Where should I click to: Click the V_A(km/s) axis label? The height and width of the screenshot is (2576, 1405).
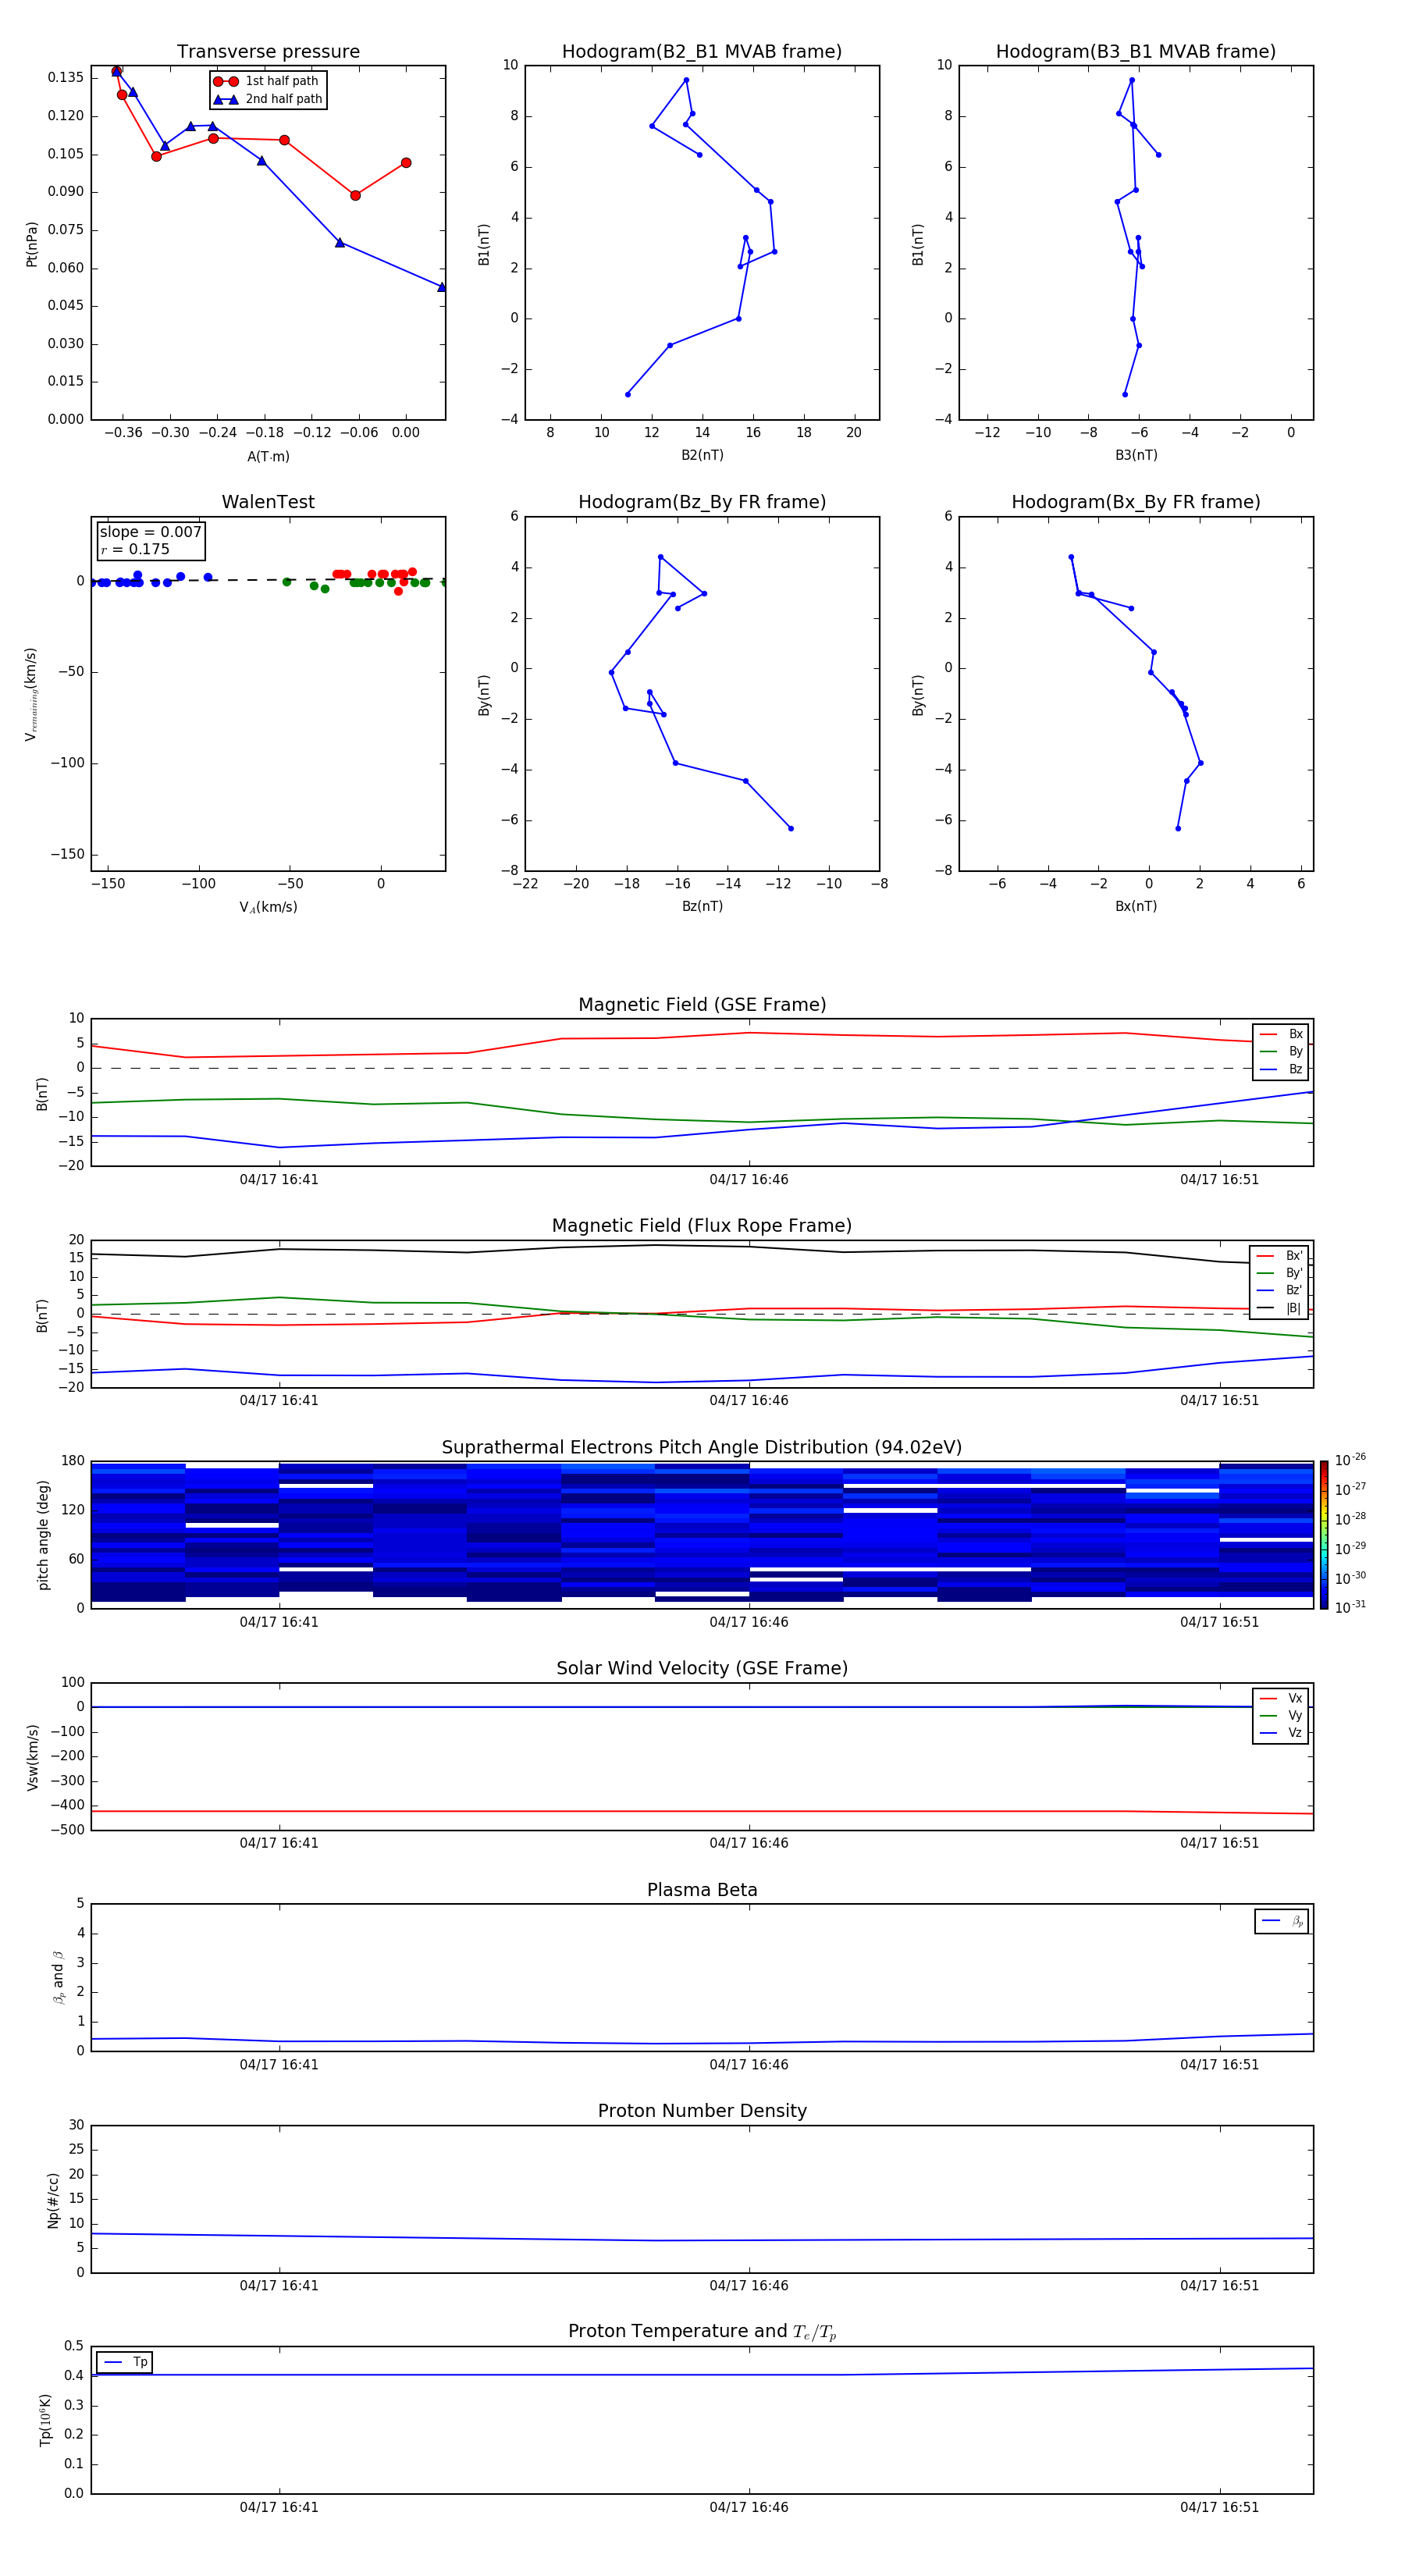268,907
